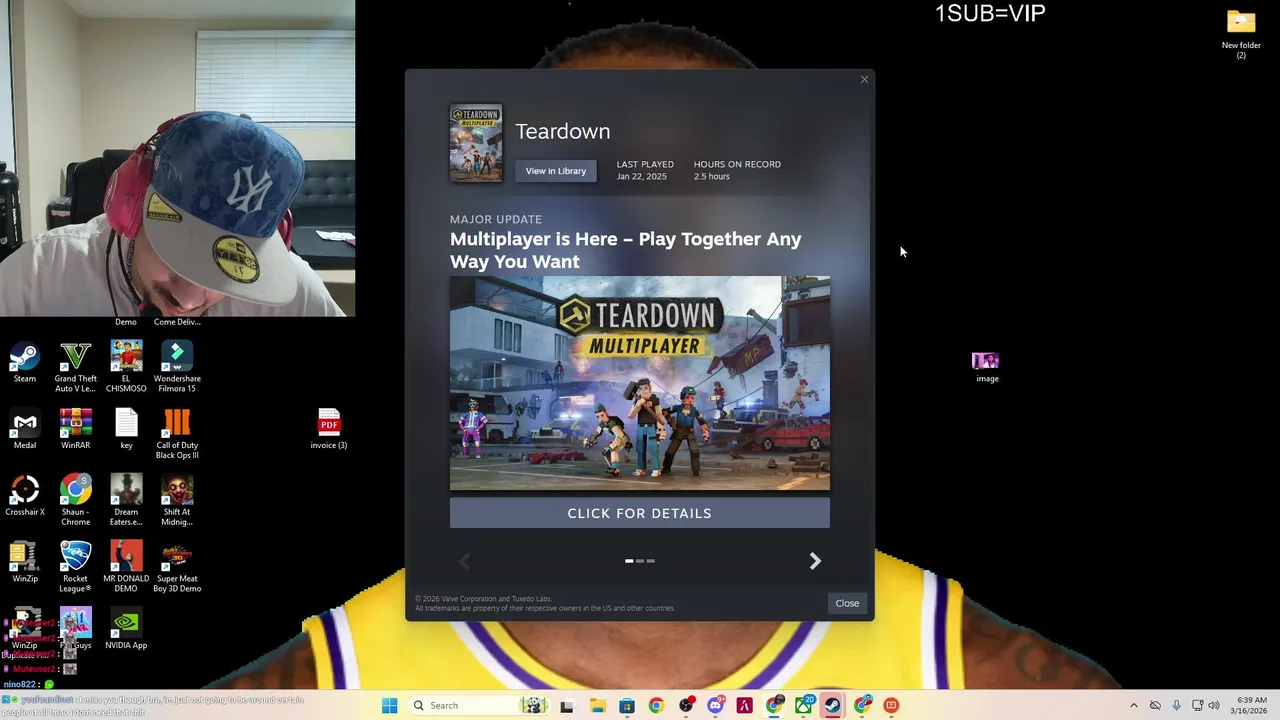
Task: Open Discord from the taskbar
Action: point(715,705)
